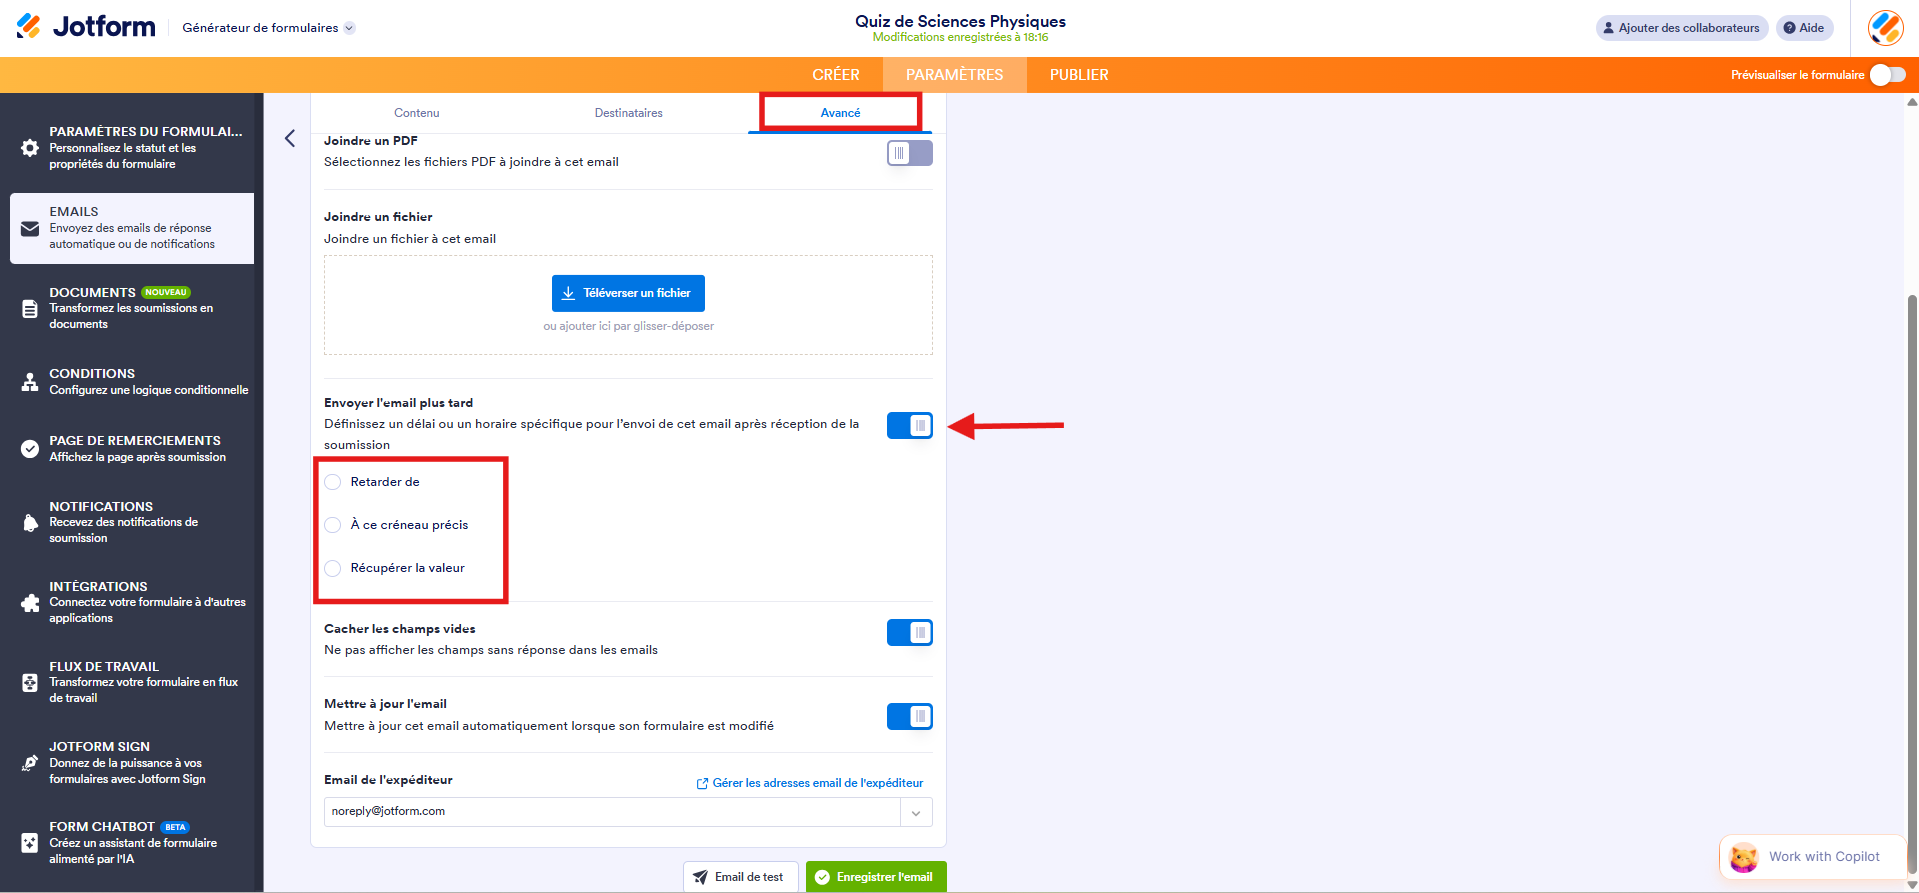Click Téléverser un fichier button
The width and height of the screenshot is (1919, 893).
pyautogui.click(x=628, y=293)
